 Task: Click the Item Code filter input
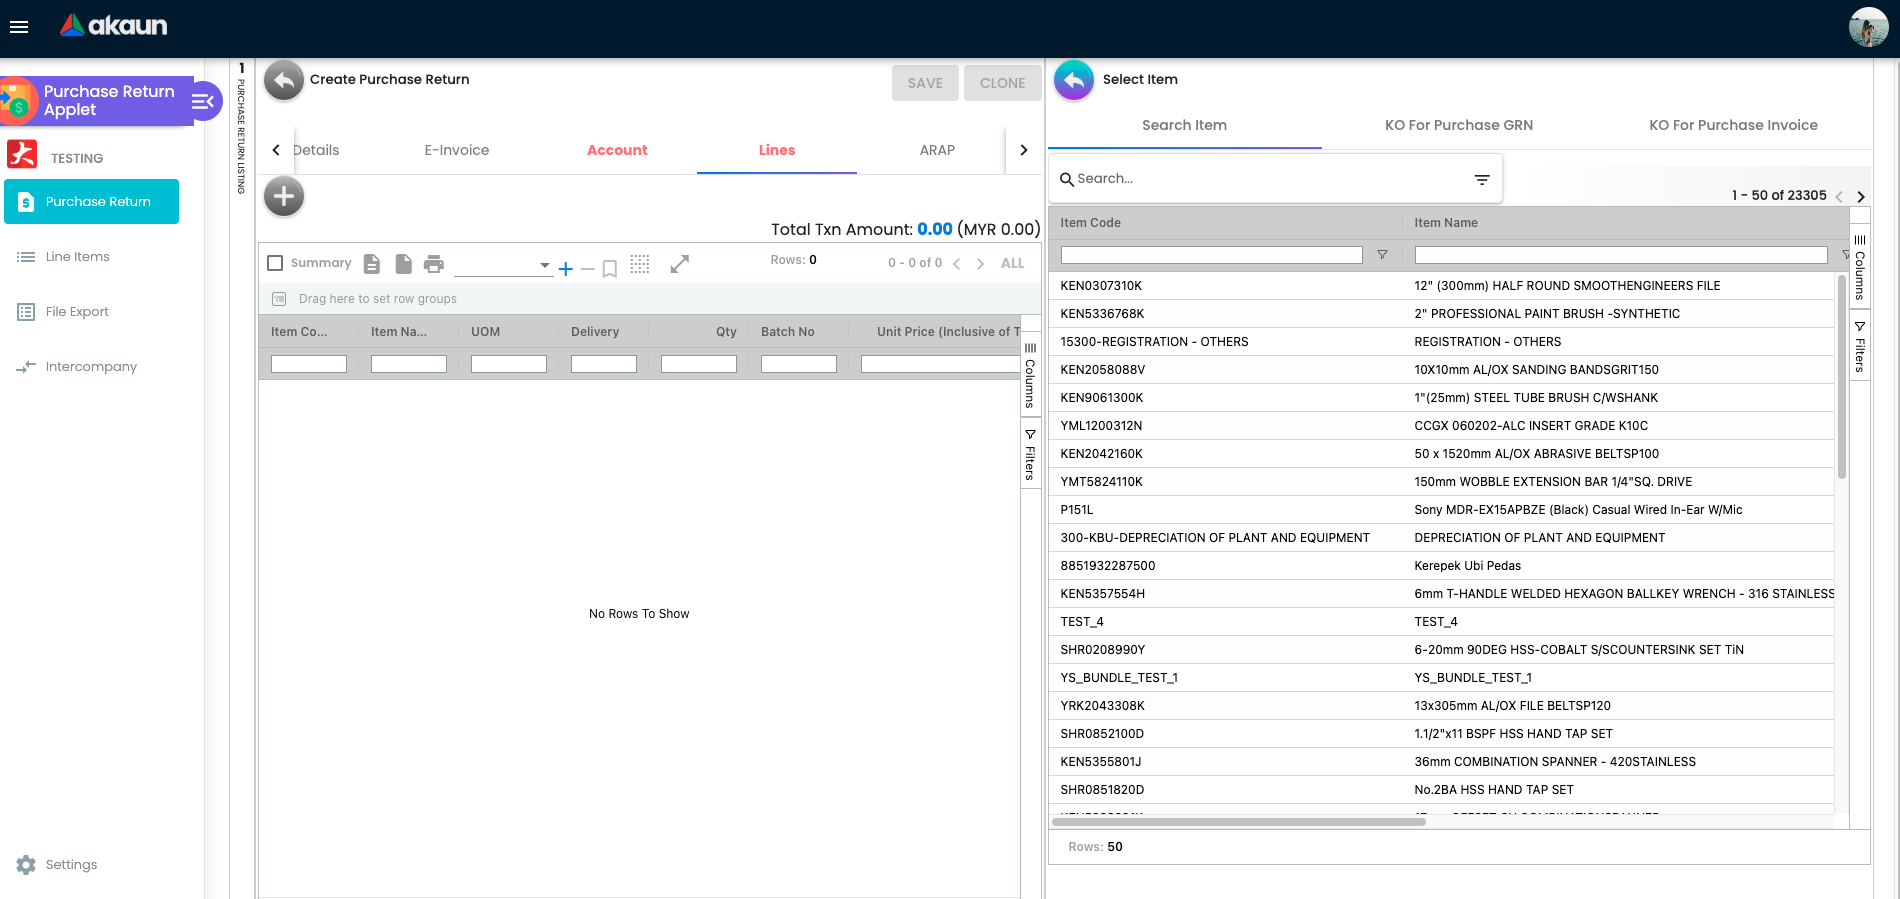point(1211,255)
